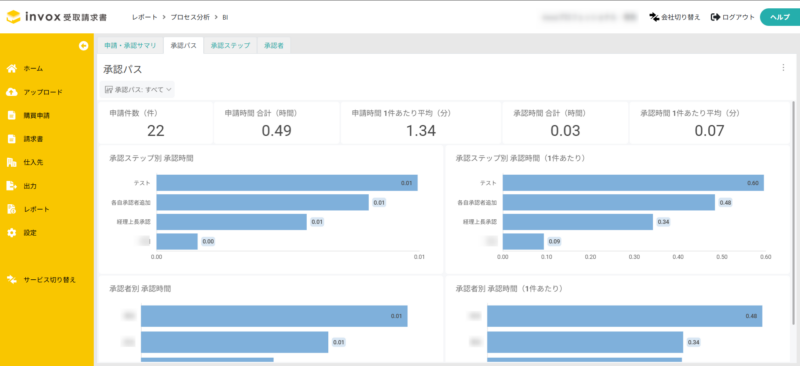Click the 設定 gear icon
This screenshot has height=366, width=800.
click(12, 233)
